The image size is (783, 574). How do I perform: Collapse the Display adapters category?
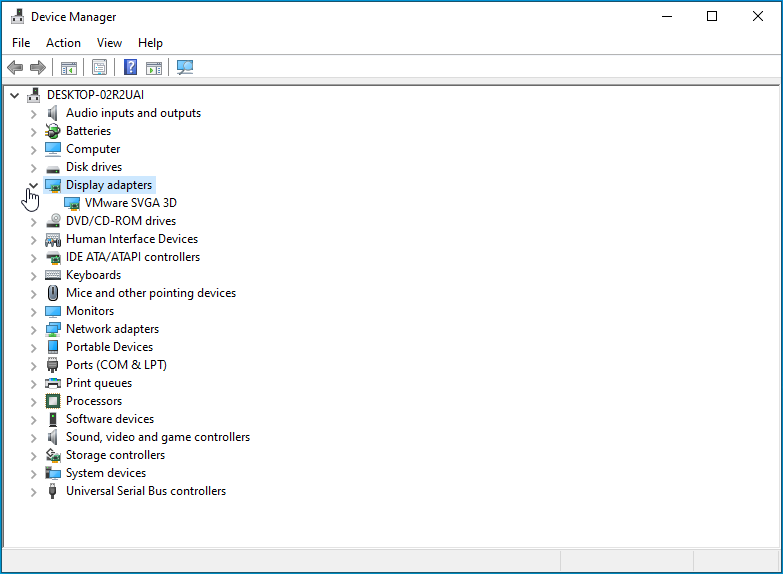point(33,185)
